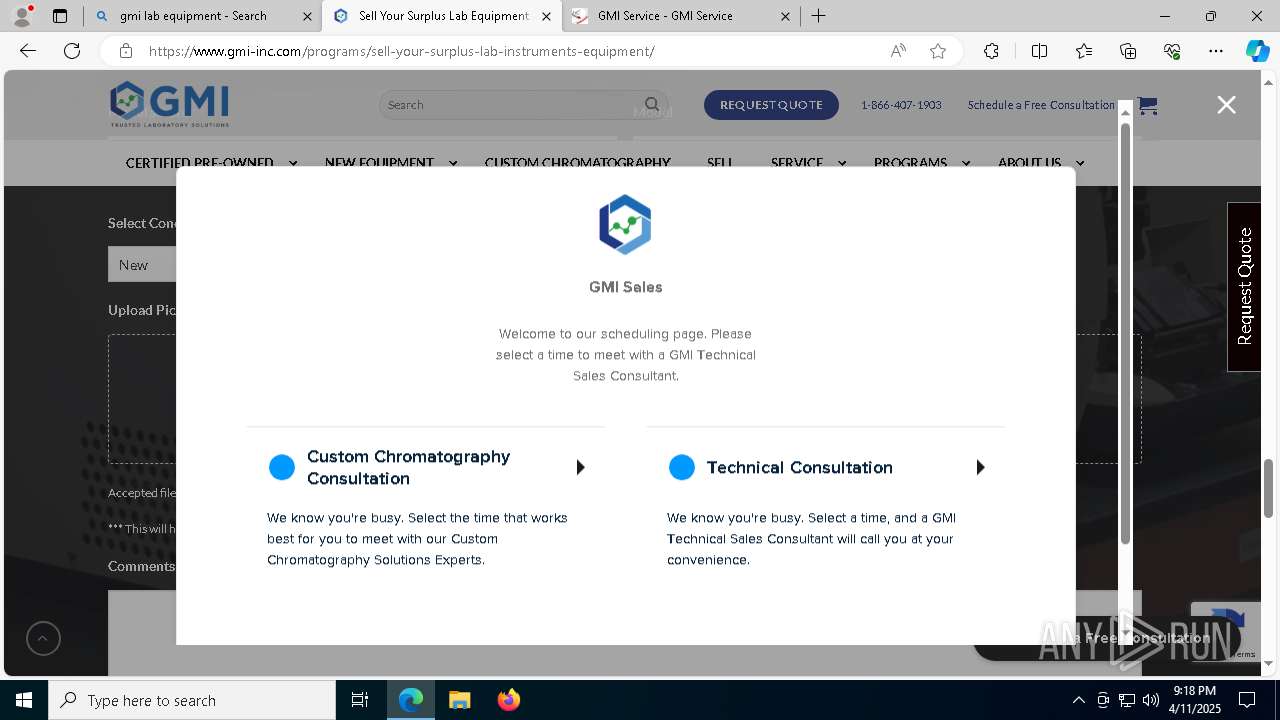Screen dimensions: 1280x720
Task: Show hidden tray icons chevron
Action: (x=1078, y=700)
